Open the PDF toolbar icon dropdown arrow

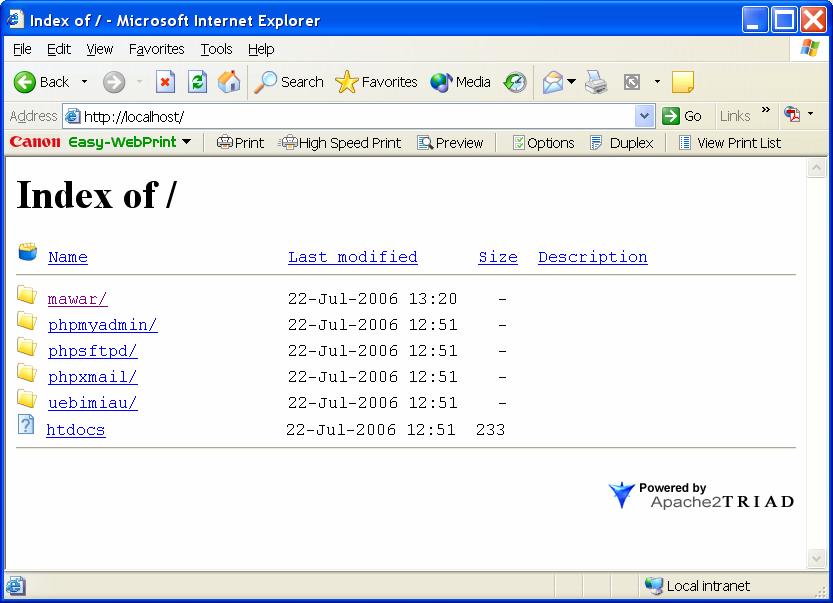click(x=810, y=114)
